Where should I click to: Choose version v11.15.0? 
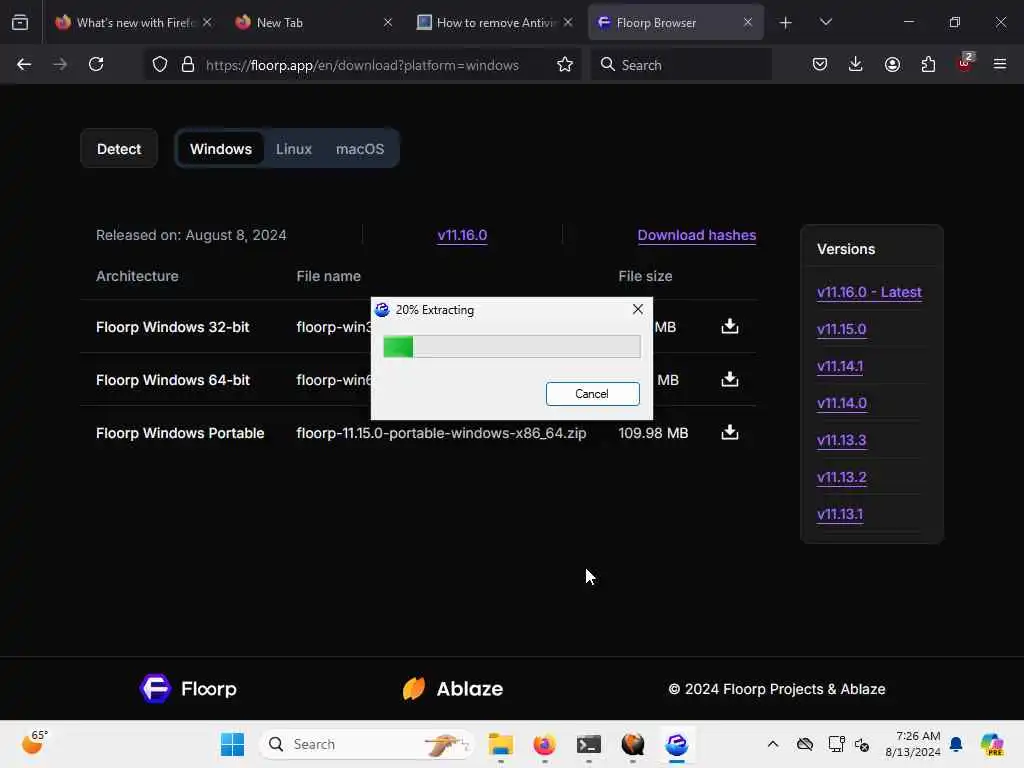coord(841,329)
